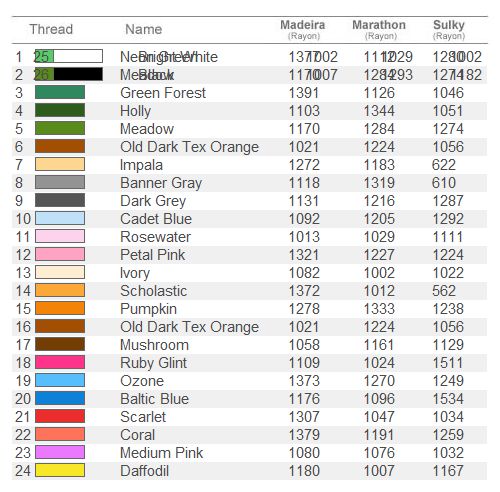Click the Madeira (Rayon) column header
Image resolution: width=500 pixels, height=492 pixels.
click(303, 30)
